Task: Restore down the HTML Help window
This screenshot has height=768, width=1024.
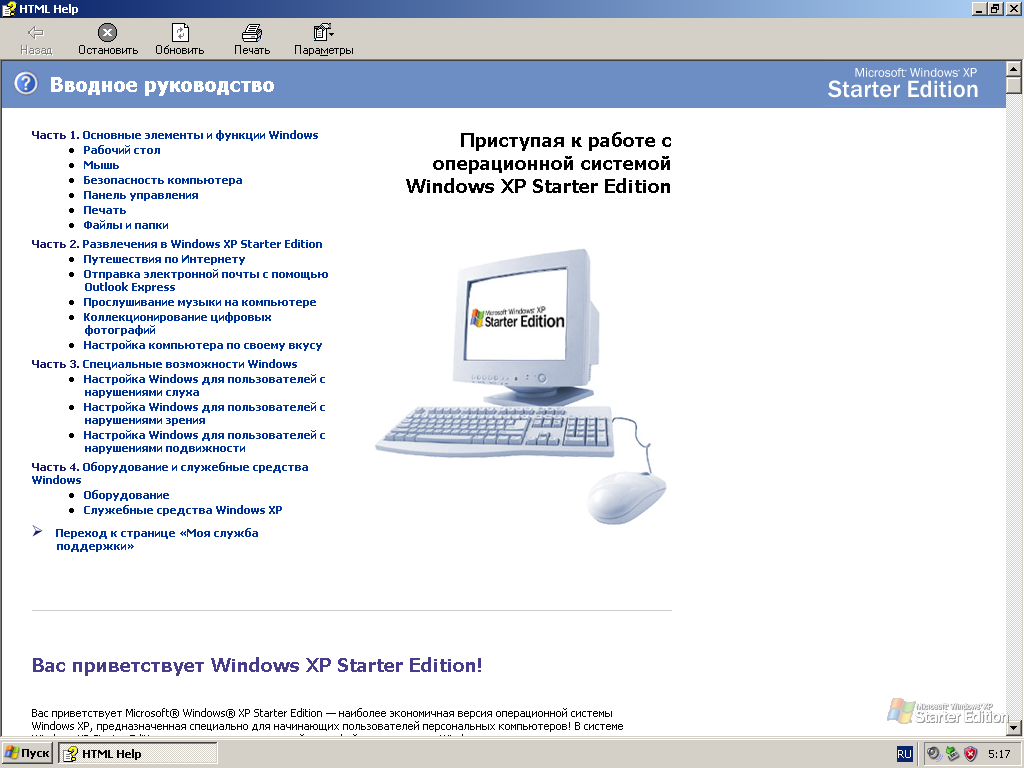Action: (994, 9)
